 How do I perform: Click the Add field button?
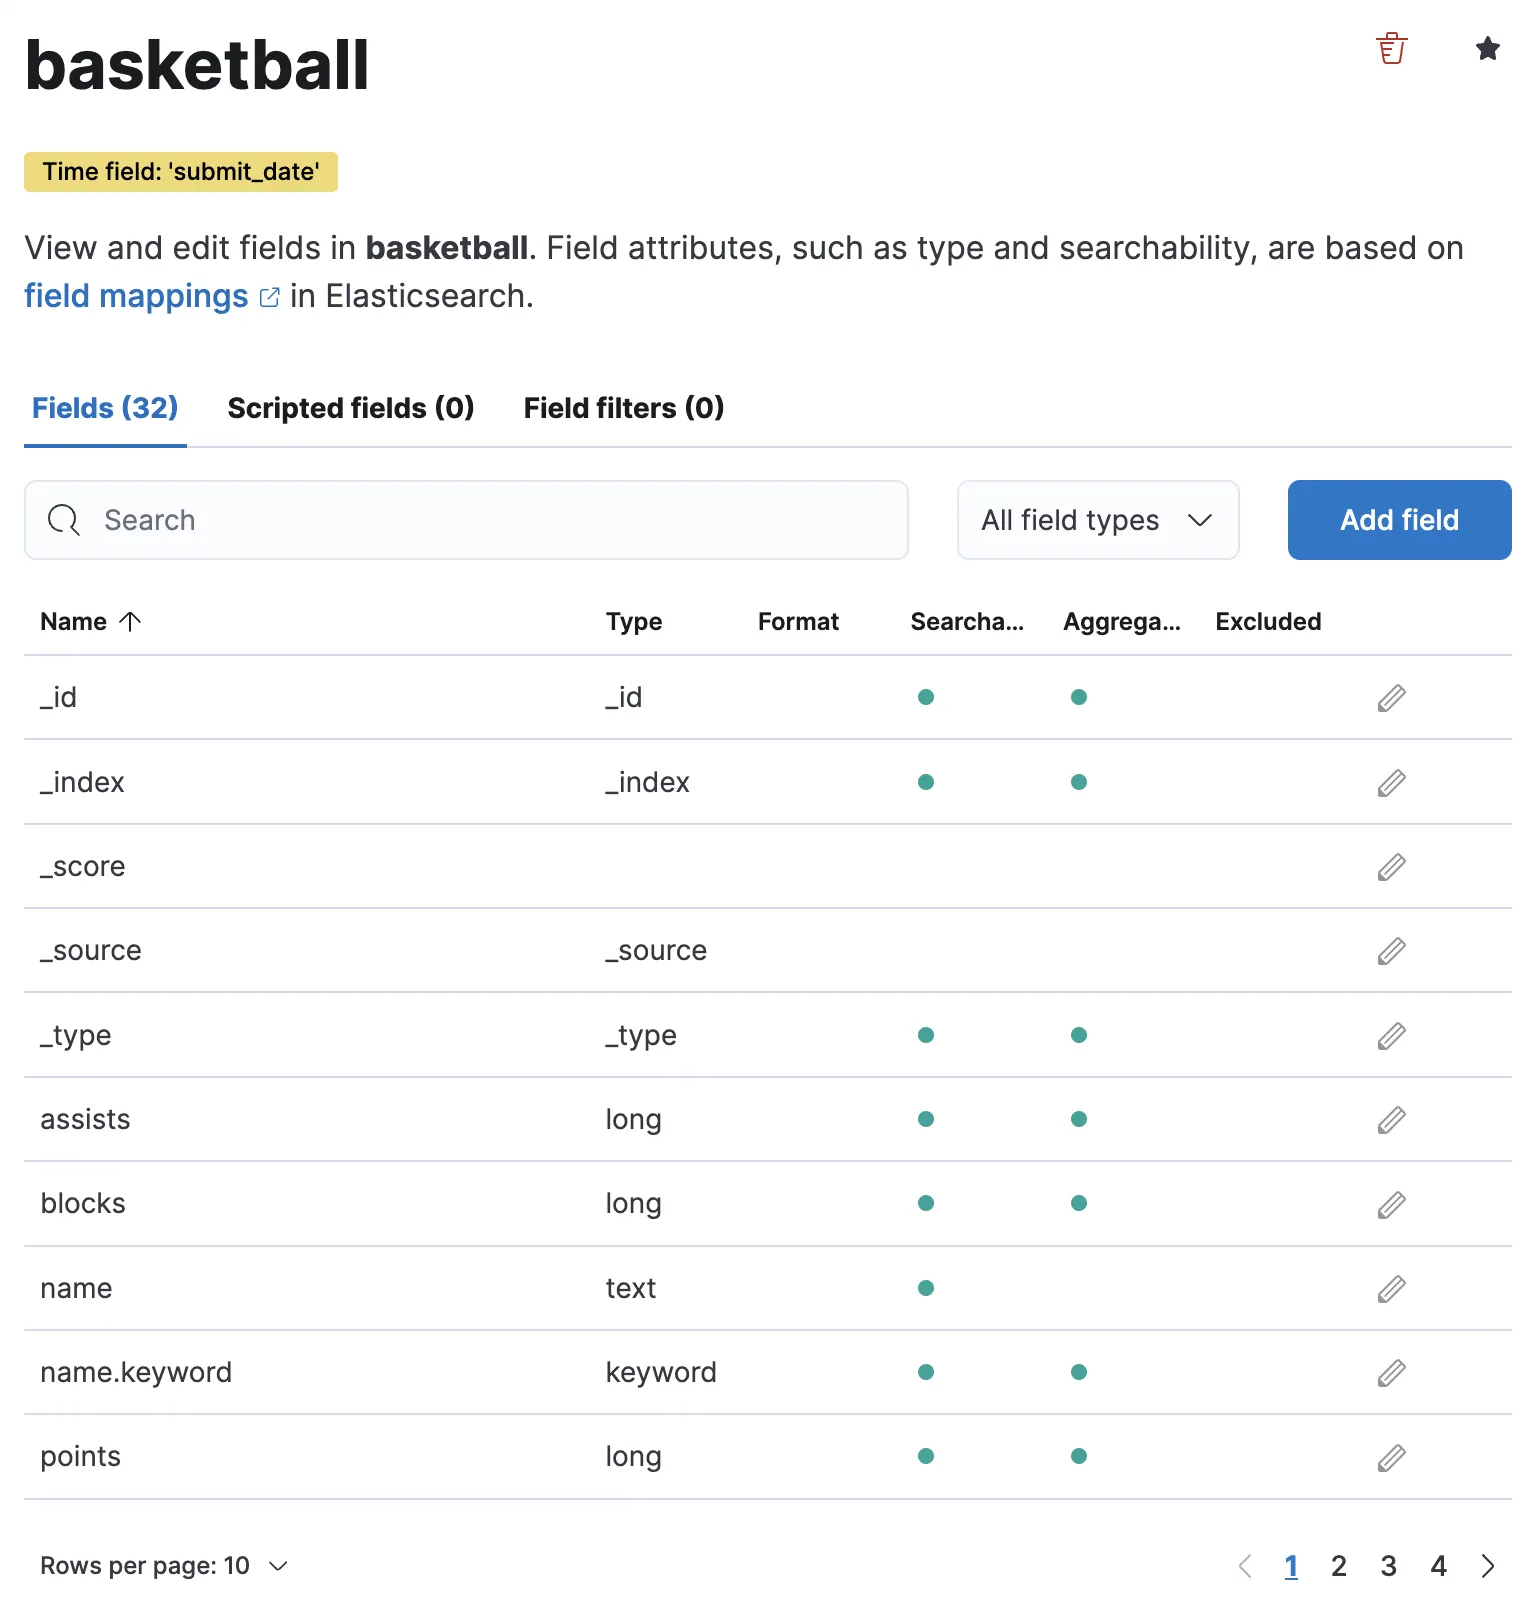coord(1398,520)
